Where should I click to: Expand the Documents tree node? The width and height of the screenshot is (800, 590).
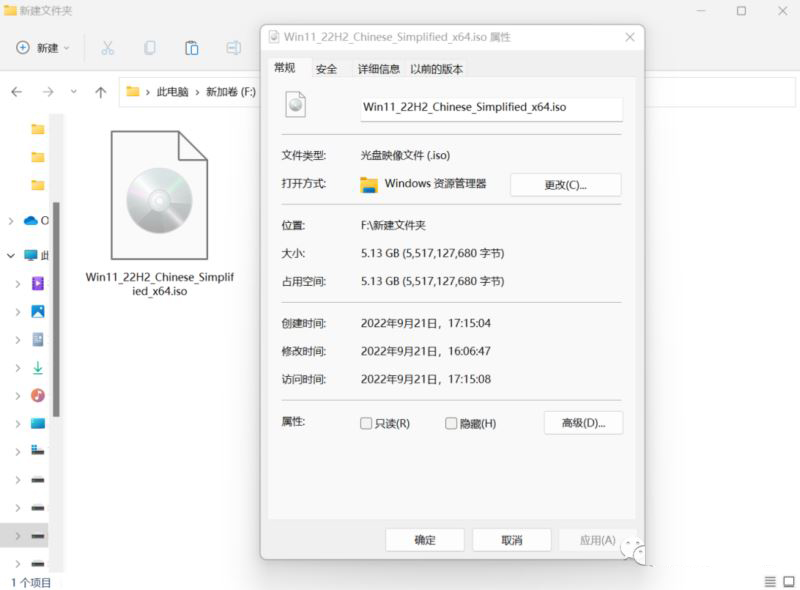18,340
